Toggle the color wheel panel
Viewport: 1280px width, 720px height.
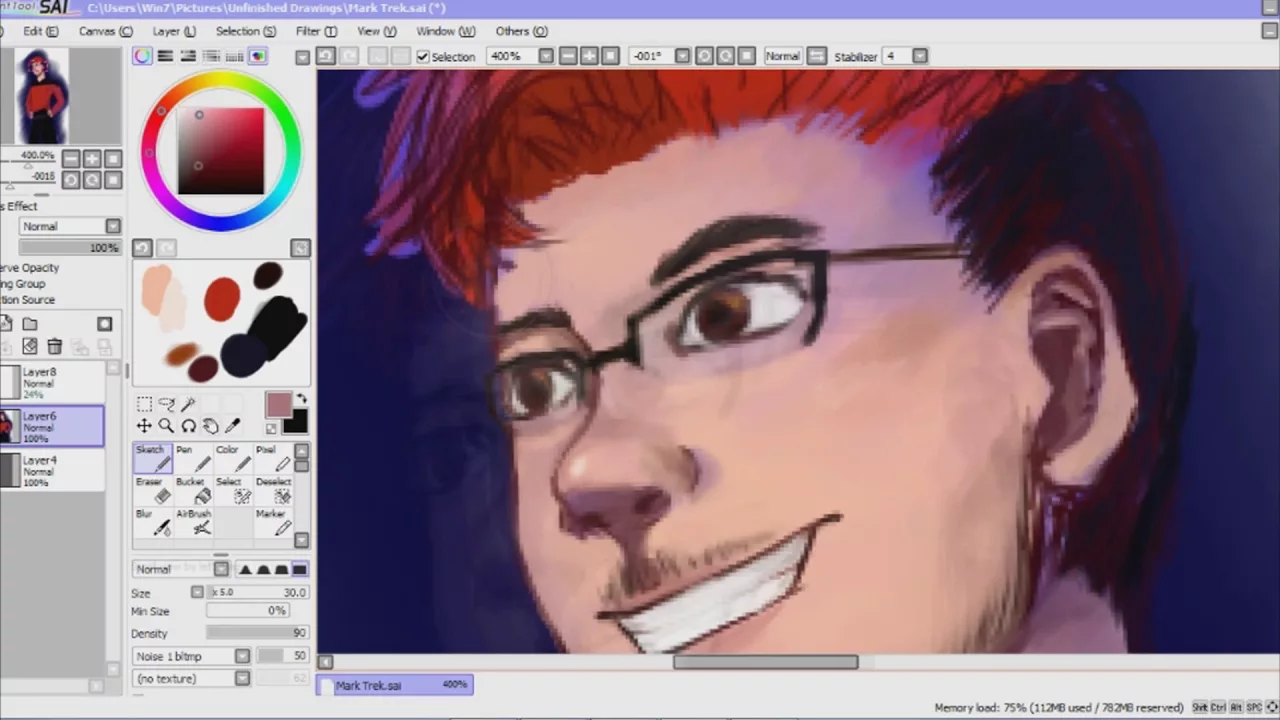(142, 56)
